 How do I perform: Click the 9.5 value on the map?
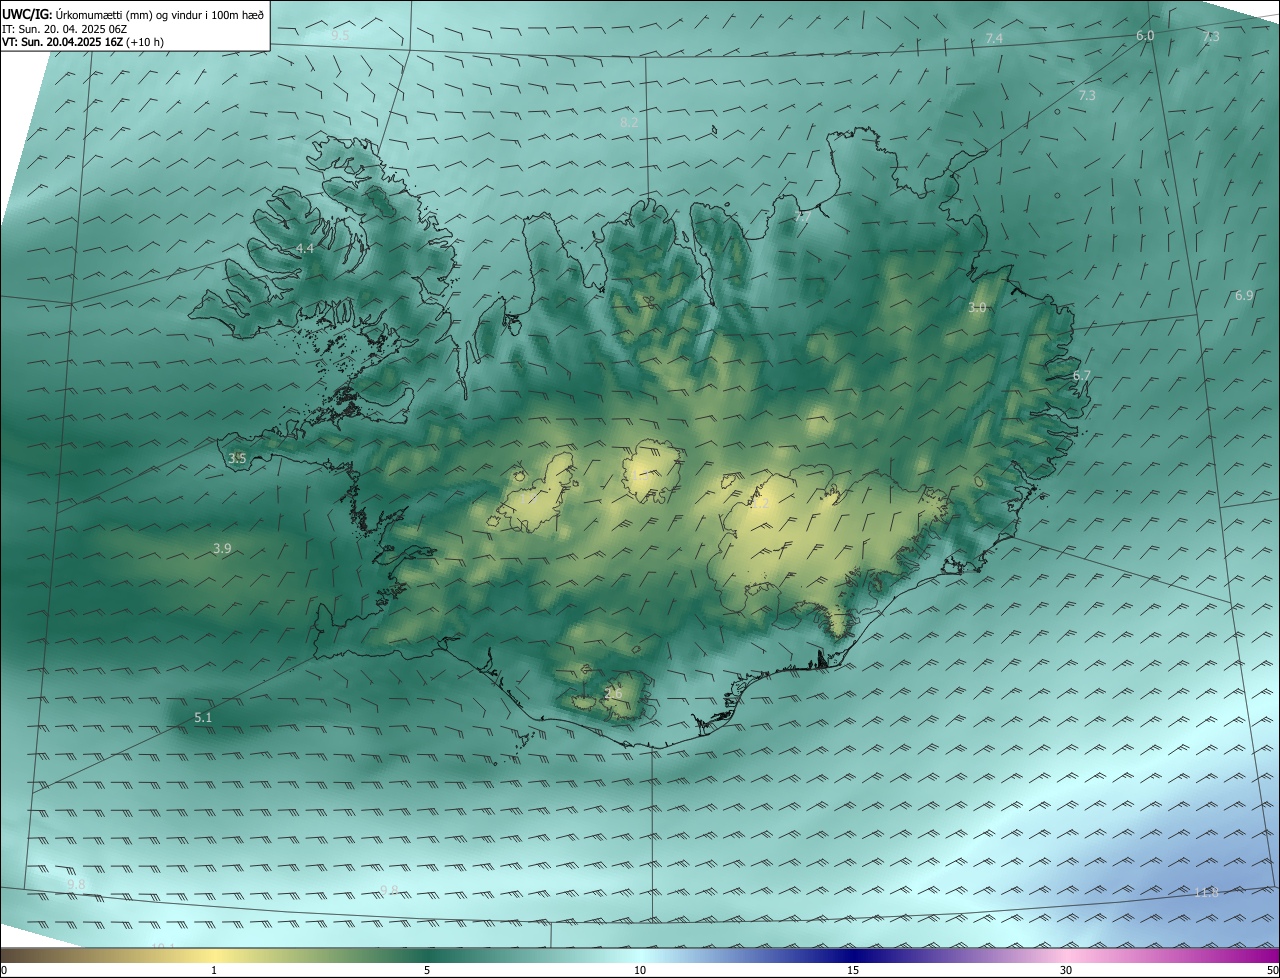[x=341, y=35]
